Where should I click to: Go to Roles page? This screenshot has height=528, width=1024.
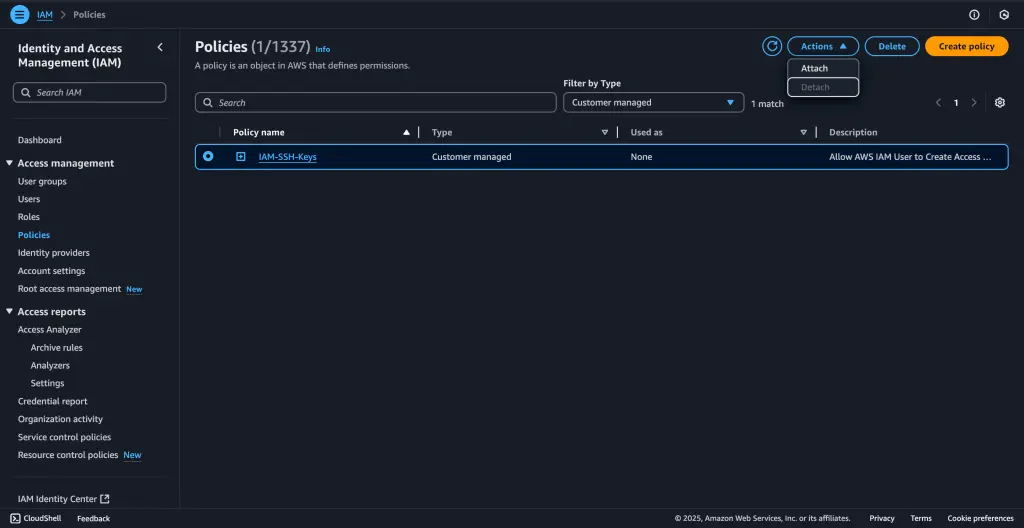(x=29, y=217)
